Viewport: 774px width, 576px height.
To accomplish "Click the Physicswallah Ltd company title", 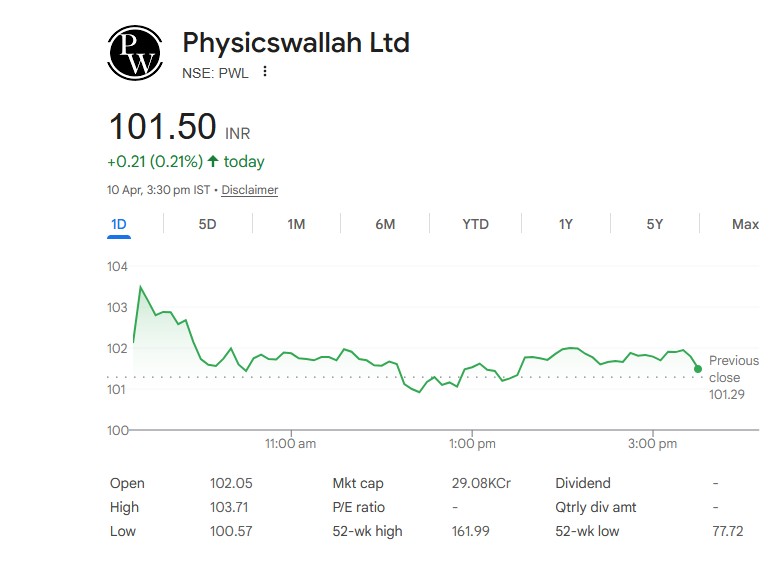I will coord(296,43).
